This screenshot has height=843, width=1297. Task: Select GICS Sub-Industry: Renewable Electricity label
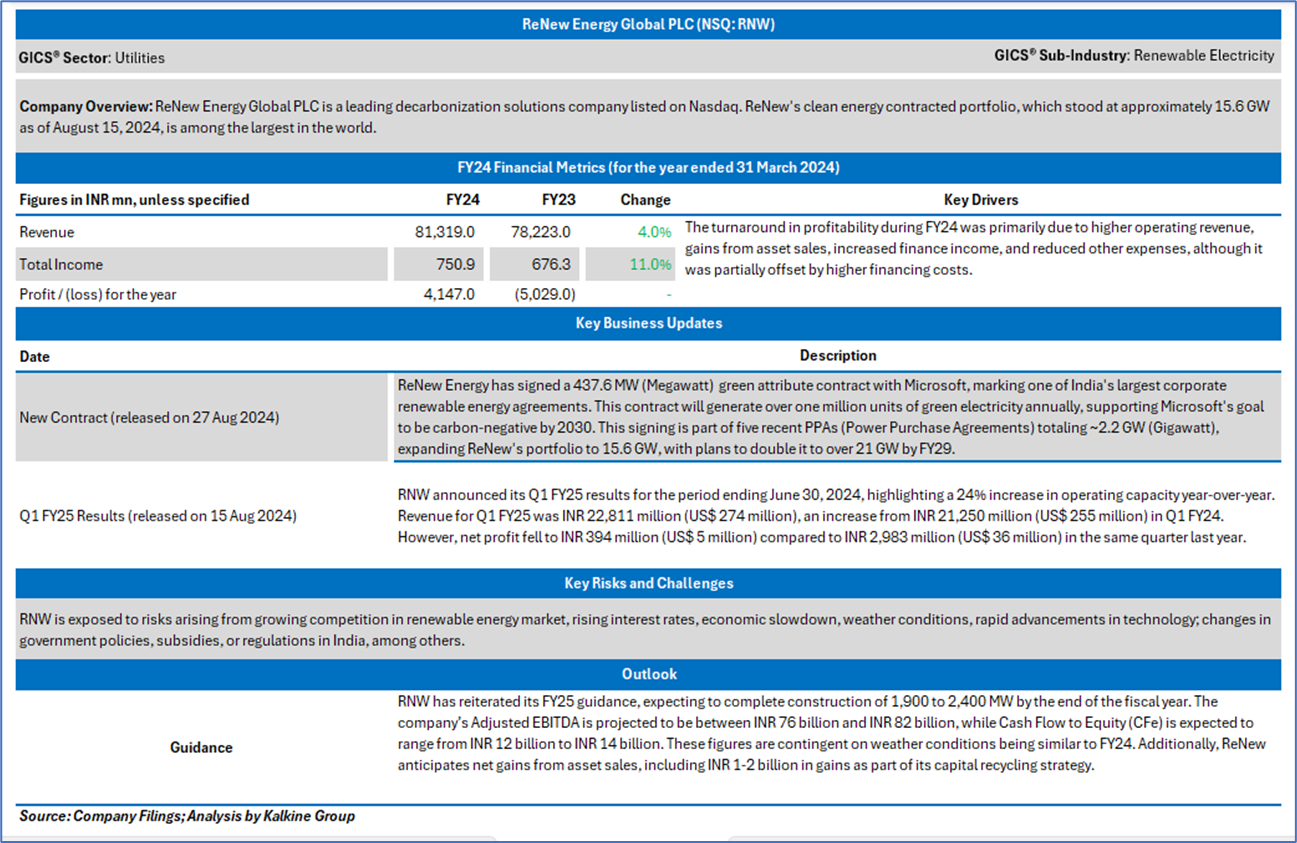pyautogui.click(x=1134, y=56)
